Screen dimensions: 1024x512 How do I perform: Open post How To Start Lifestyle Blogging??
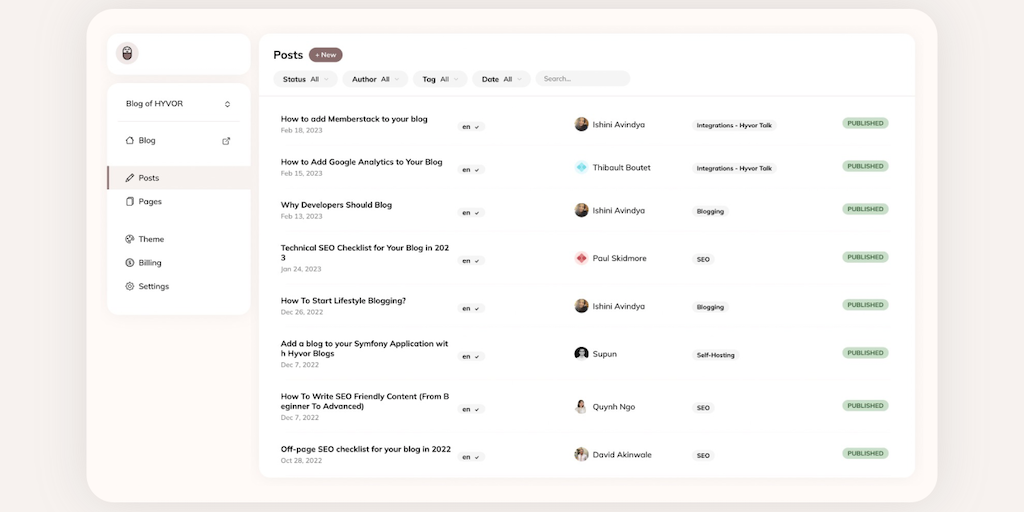coord(344,301)
